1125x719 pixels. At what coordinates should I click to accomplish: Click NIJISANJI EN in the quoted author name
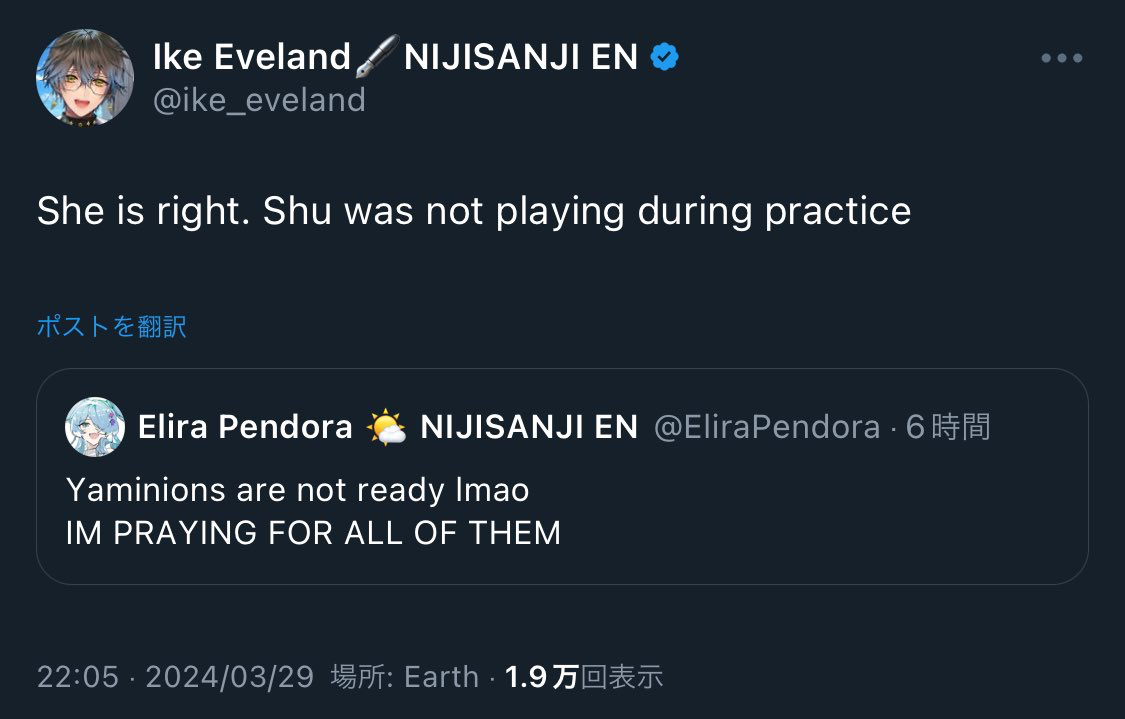pyautogui.click(x=529, y=428)
